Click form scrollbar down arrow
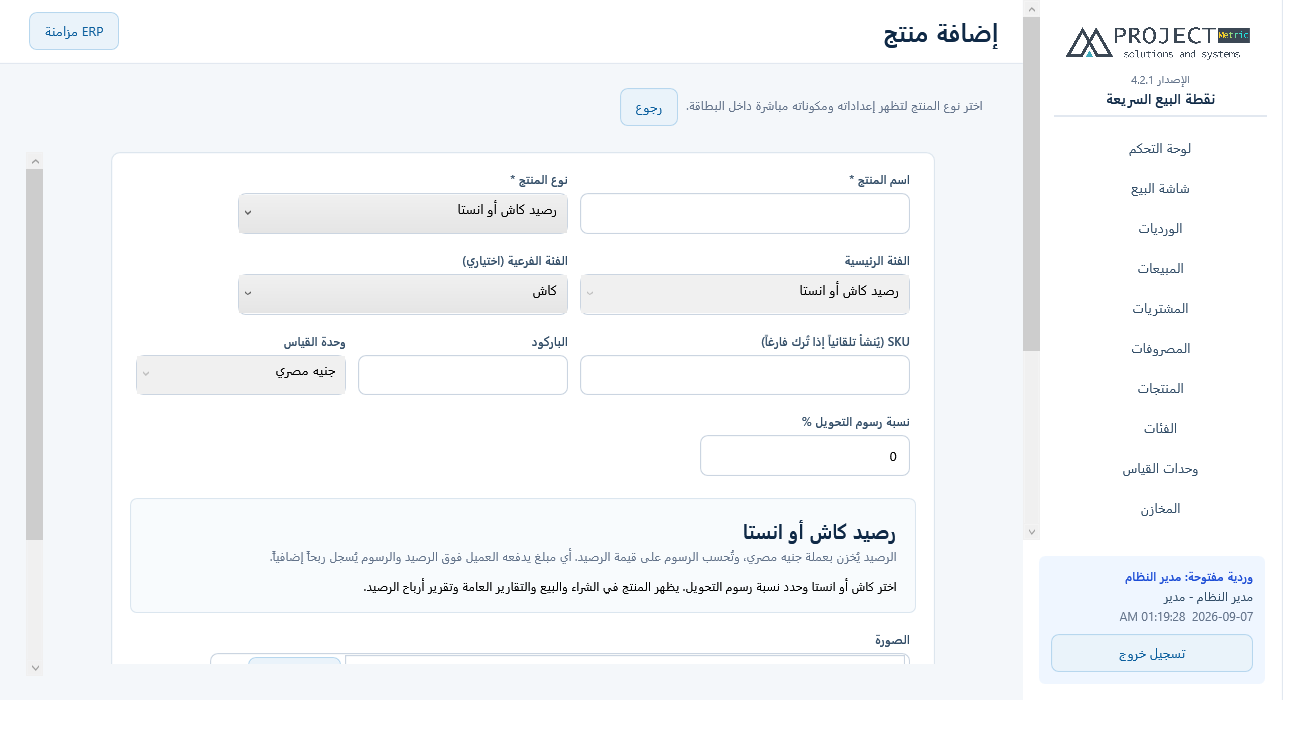 pos(35,667)
